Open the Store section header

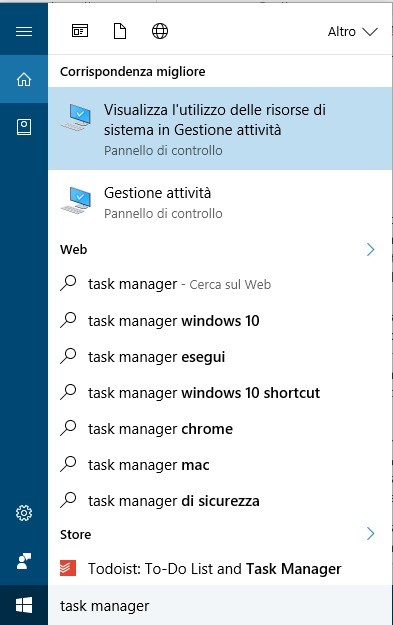(76, 534)
